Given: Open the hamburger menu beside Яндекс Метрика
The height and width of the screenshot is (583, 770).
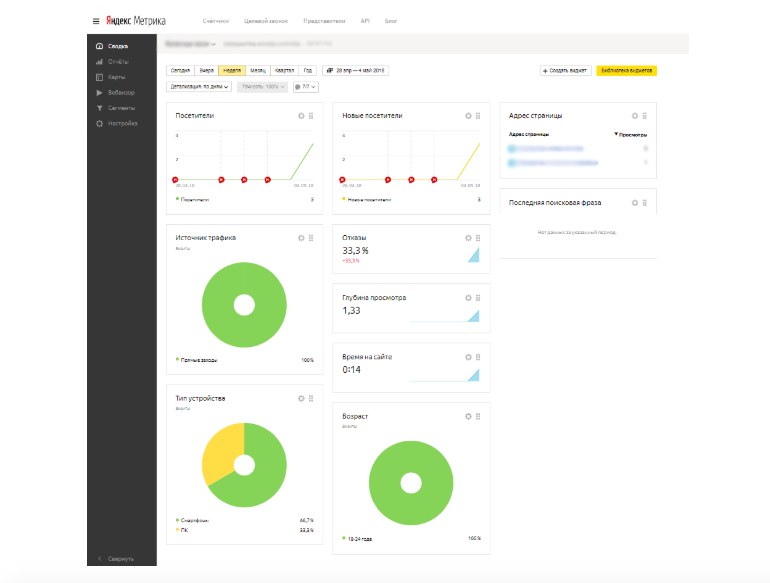Looking at the screenshot, I should tap(96, 20).
